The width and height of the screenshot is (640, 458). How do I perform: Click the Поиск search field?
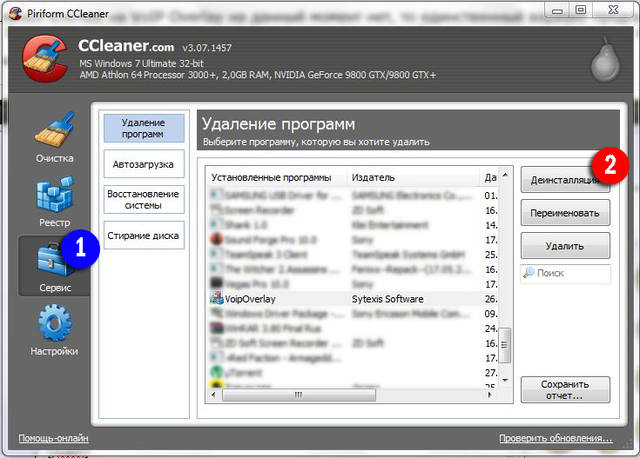tap(565, 273)
